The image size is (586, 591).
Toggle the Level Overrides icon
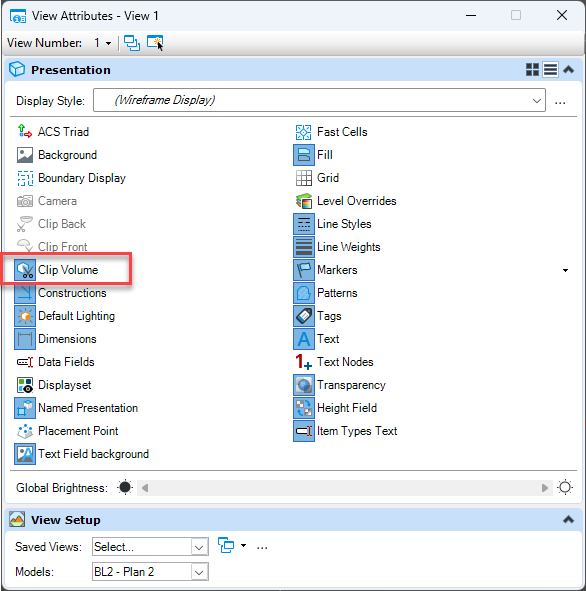point(304,201)
